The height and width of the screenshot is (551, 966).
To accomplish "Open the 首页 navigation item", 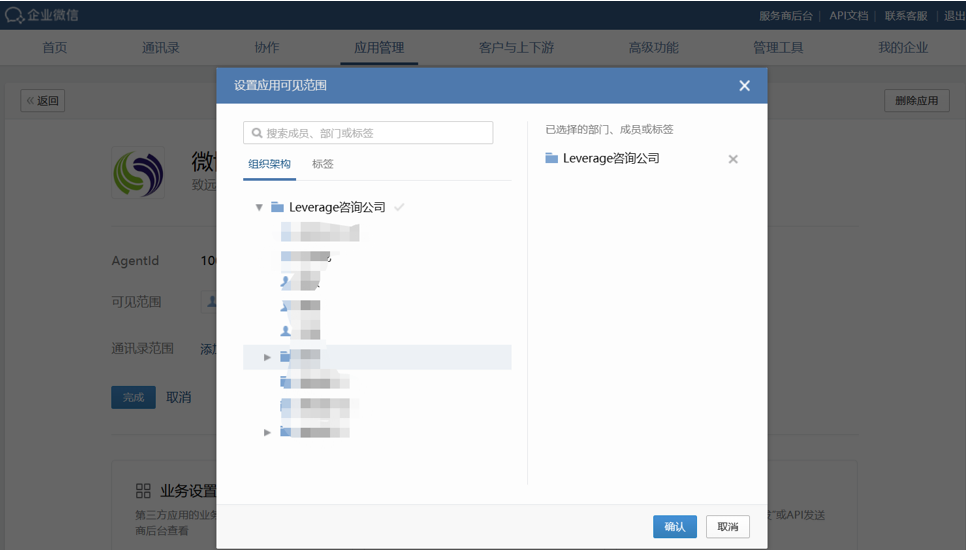I will (x=54, y=47).
